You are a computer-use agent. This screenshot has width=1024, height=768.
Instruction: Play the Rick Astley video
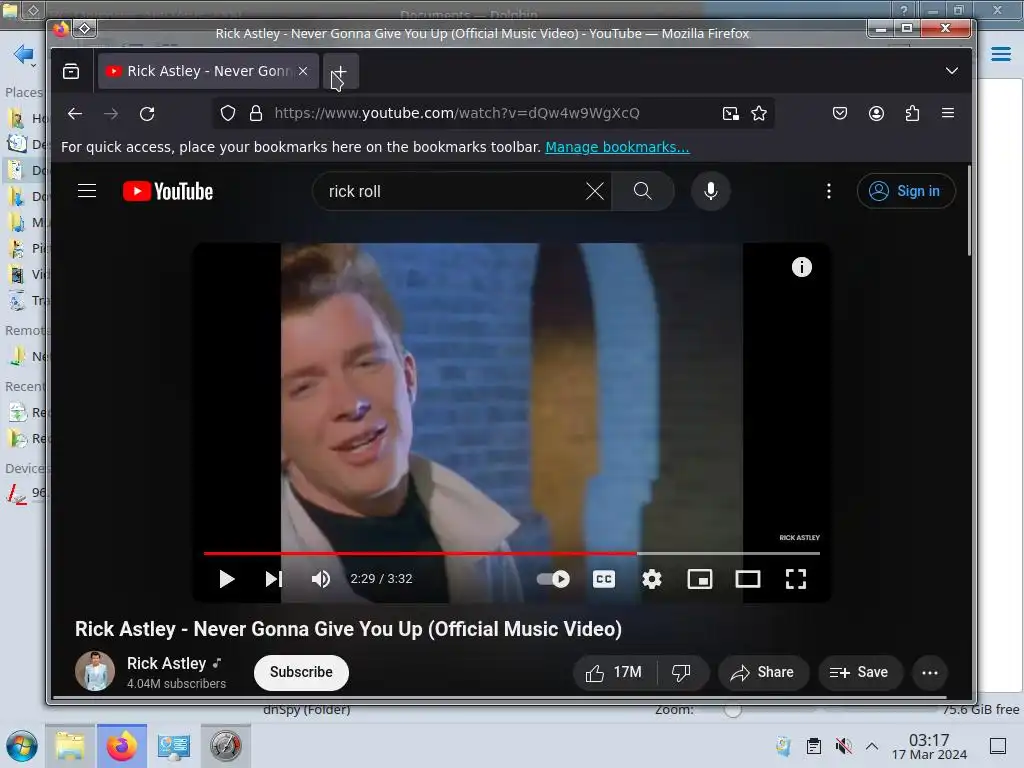pos(226,579)
